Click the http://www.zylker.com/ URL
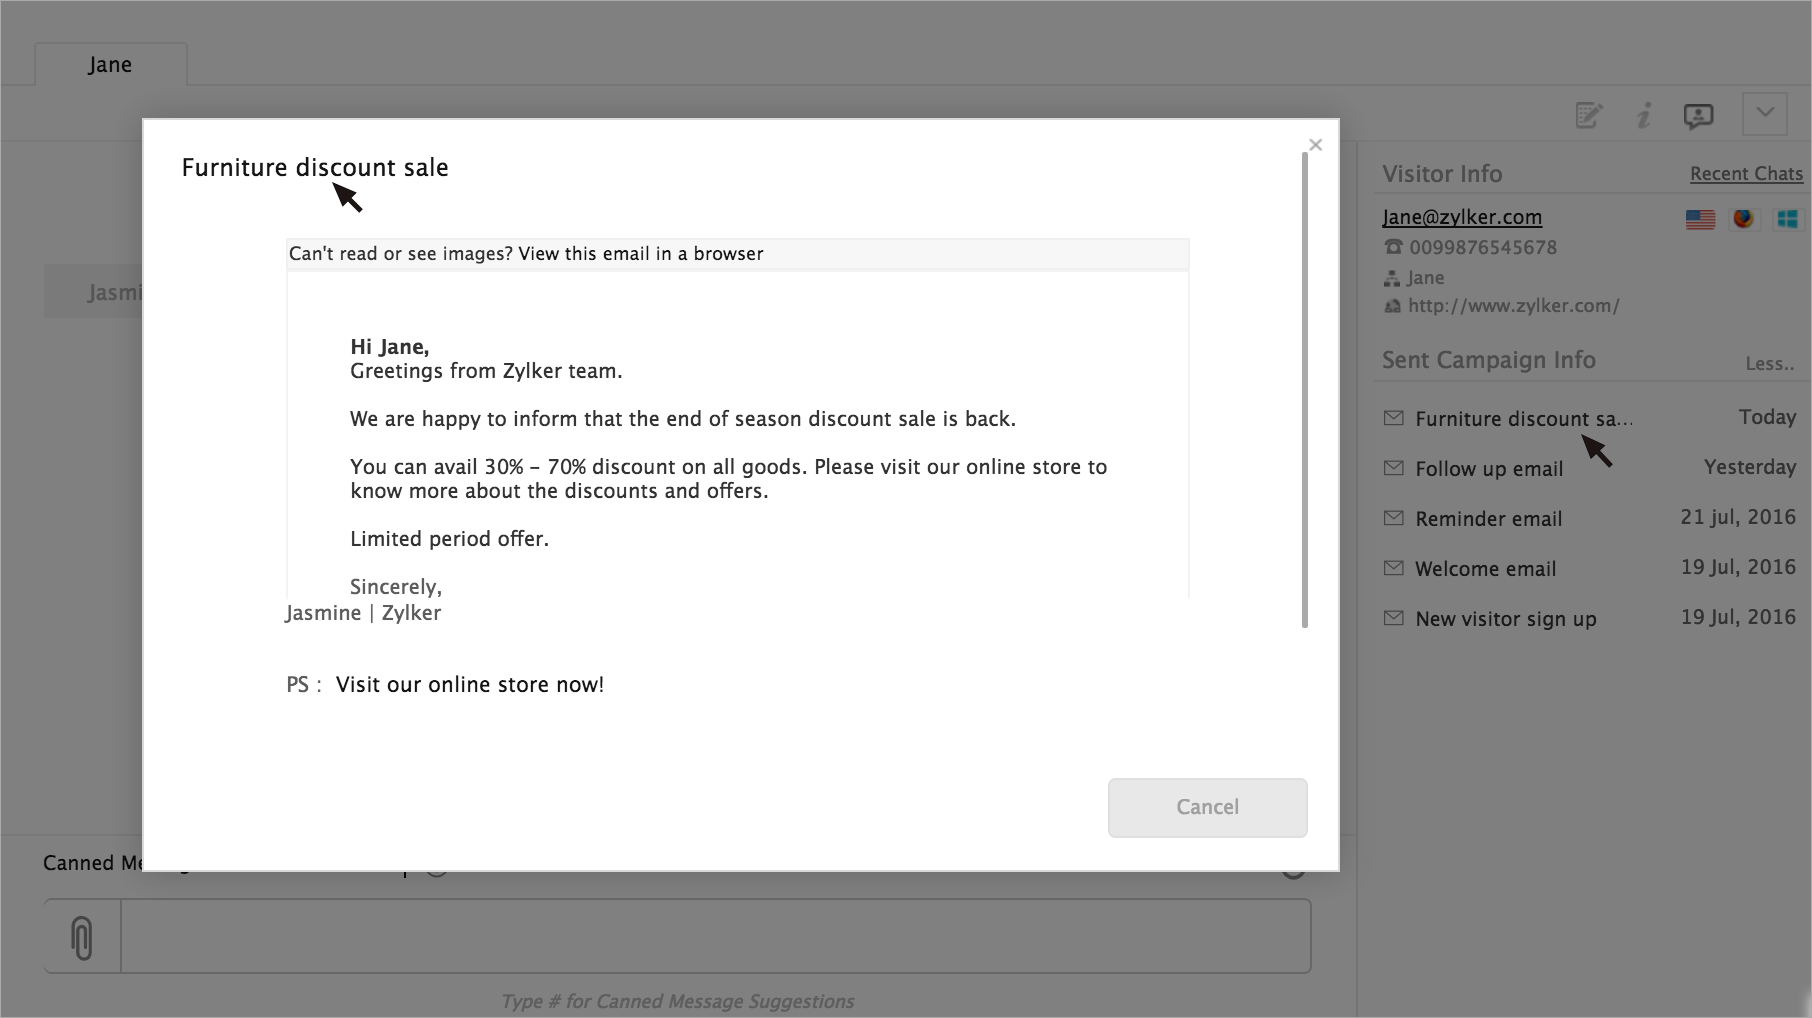The width and height of the screenshot is (1812, 1018). point(1513,306)
